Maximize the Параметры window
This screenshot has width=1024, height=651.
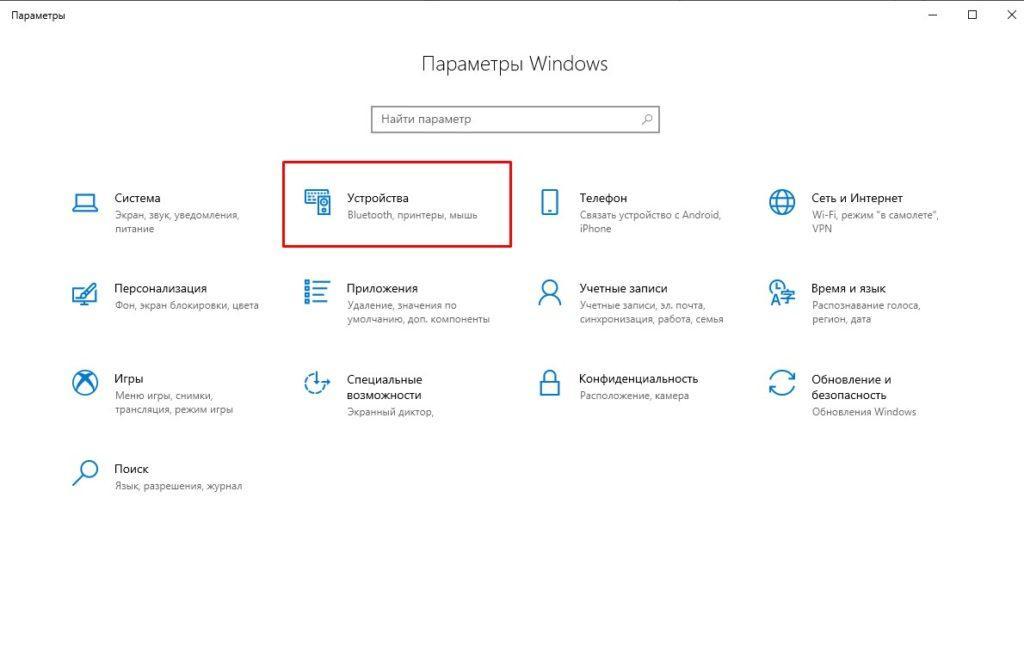[x=972, y=15]
